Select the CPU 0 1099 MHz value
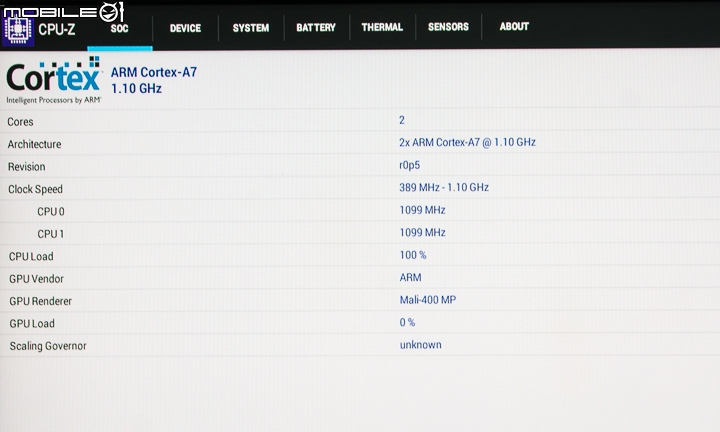 coord(422,210)
